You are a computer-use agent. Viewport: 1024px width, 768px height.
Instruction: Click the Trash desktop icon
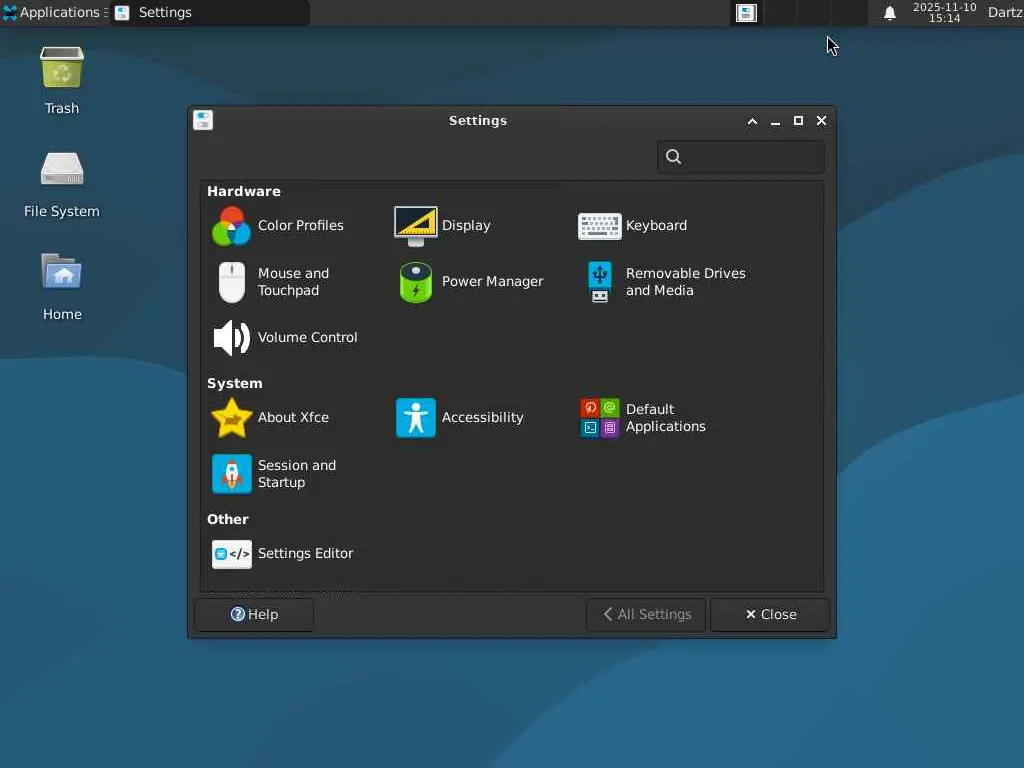[62, 67]
